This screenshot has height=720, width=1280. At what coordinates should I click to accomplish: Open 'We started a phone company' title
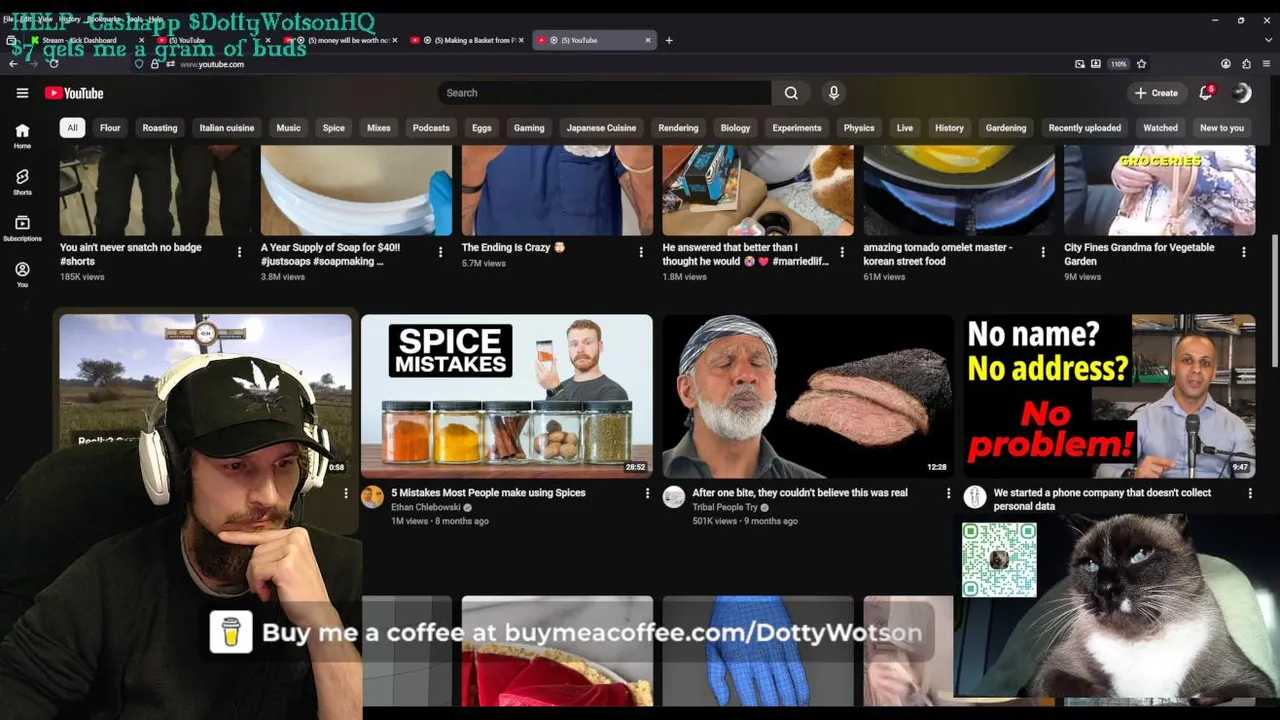[x=1102, y=499]
